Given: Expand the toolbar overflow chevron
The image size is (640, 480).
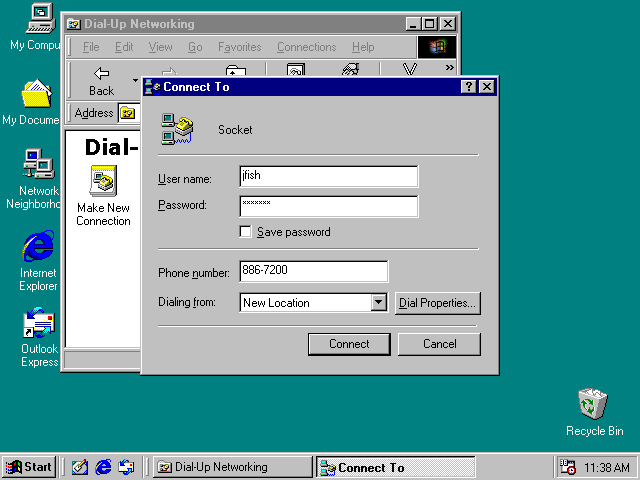Looking at the screenshot, I should pos(449,67).
